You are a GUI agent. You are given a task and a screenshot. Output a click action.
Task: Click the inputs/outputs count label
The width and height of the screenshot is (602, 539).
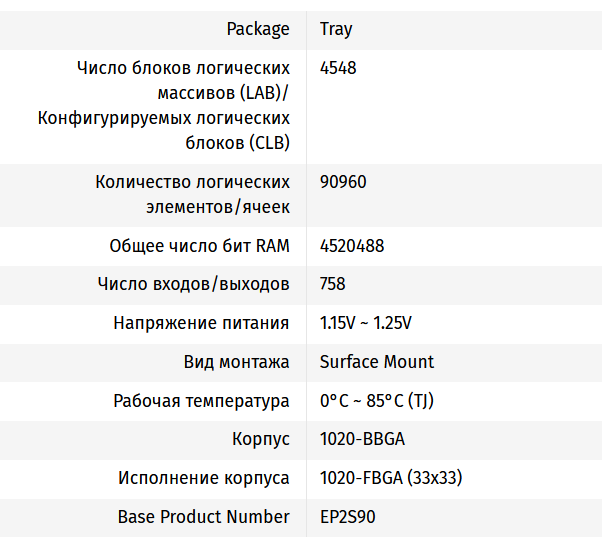pyautogui.click(x=193, y=284)
